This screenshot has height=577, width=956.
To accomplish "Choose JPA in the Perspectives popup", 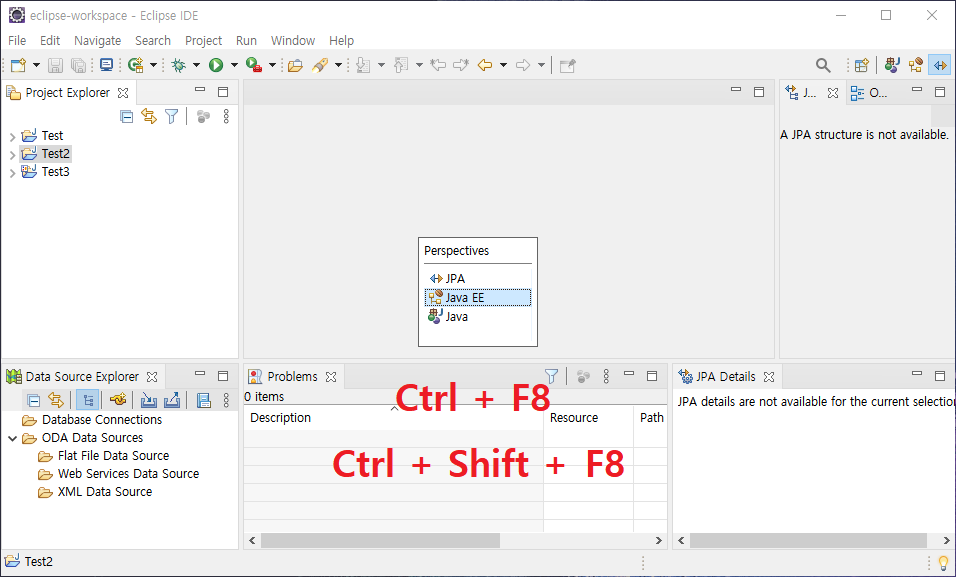I will (x=478, y=278).
